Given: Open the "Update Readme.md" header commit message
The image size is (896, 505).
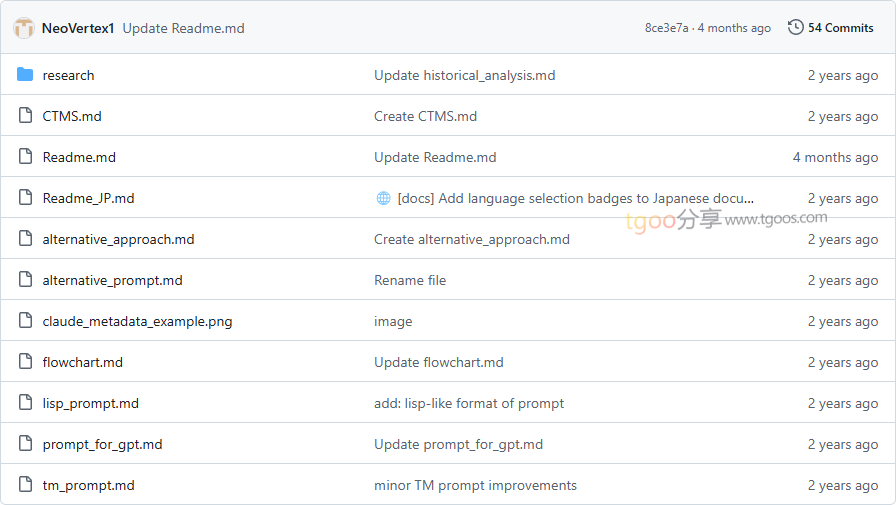Looking at the screenshot, I should 183,28.
